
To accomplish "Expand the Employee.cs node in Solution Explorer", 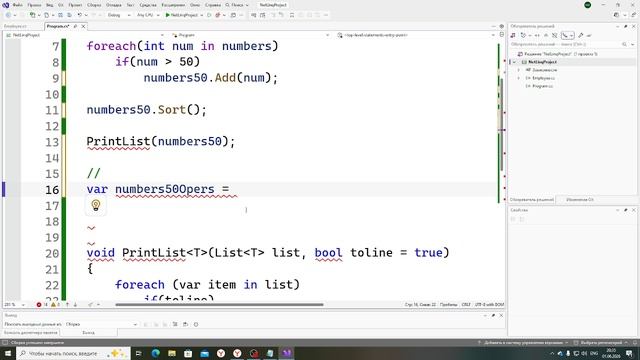I will pos(519,78).
